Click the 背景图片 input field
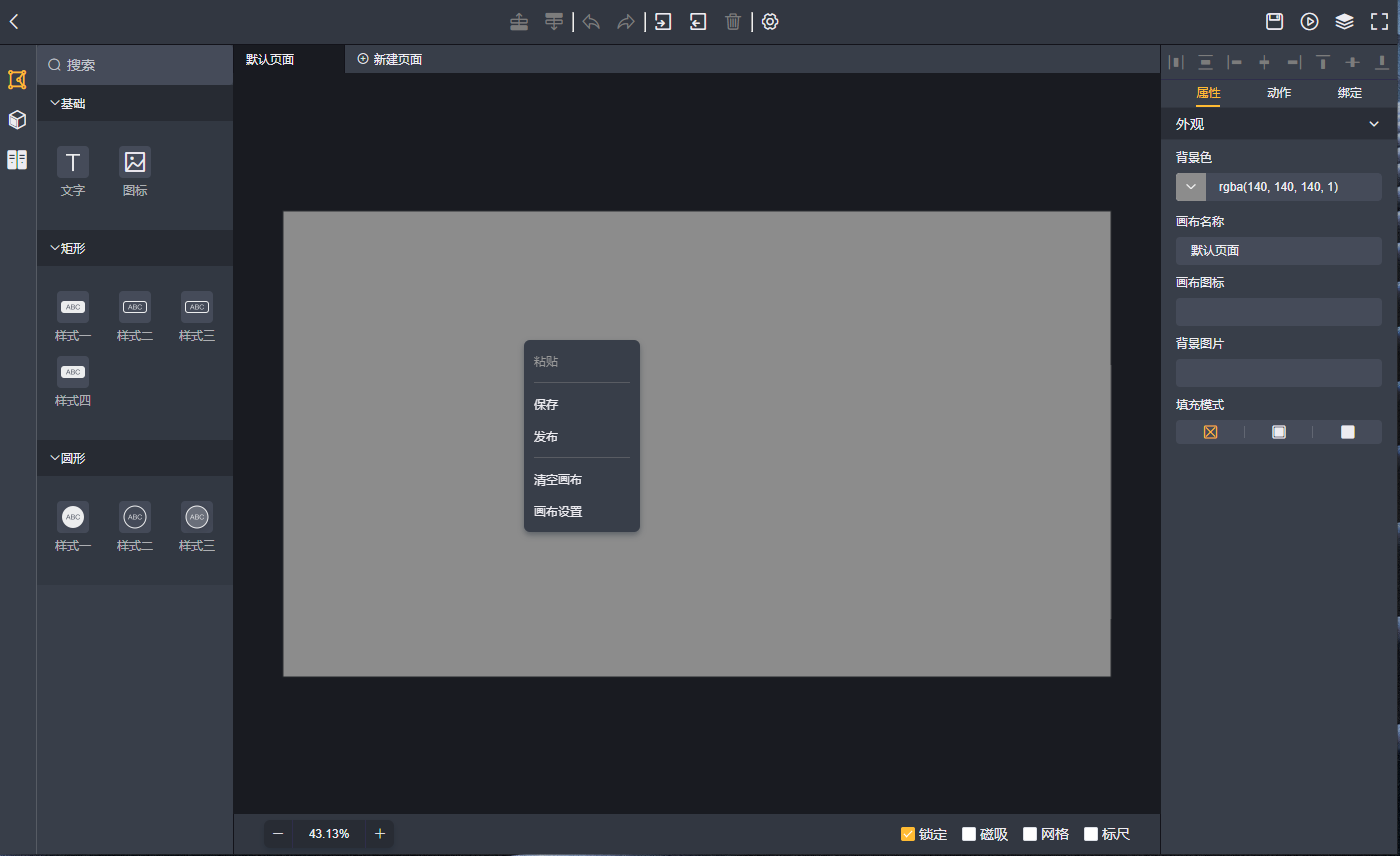The height and width of the screenshot is (856, 1400). 1279,373
